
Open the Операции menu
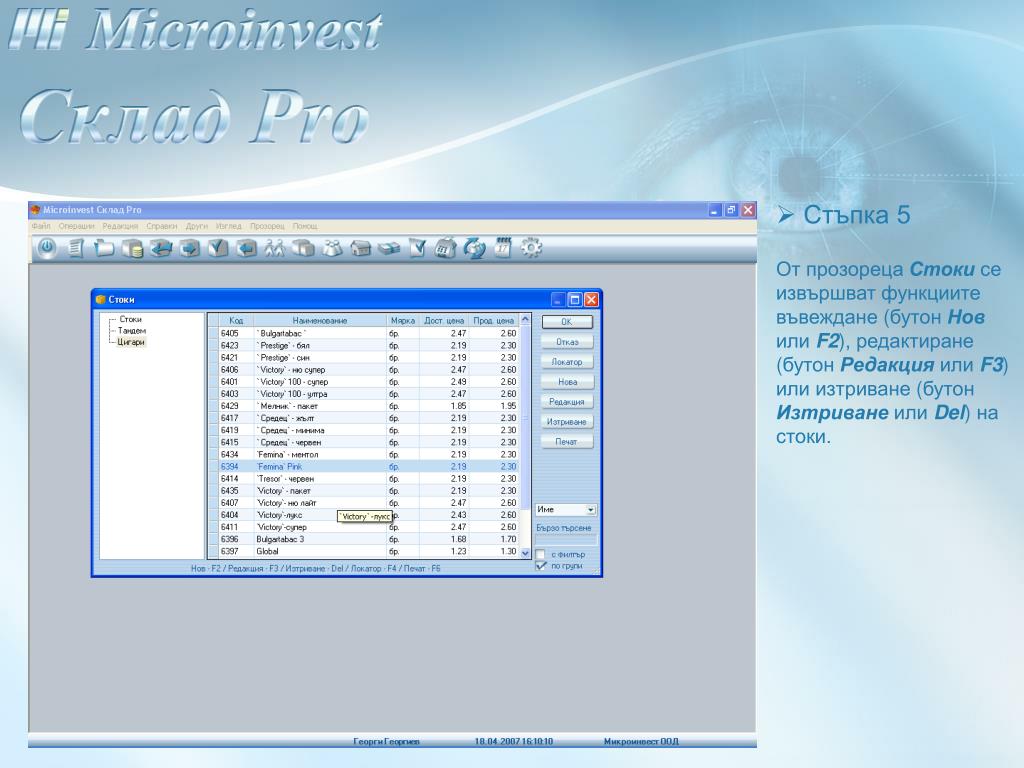tap(76, 226)
